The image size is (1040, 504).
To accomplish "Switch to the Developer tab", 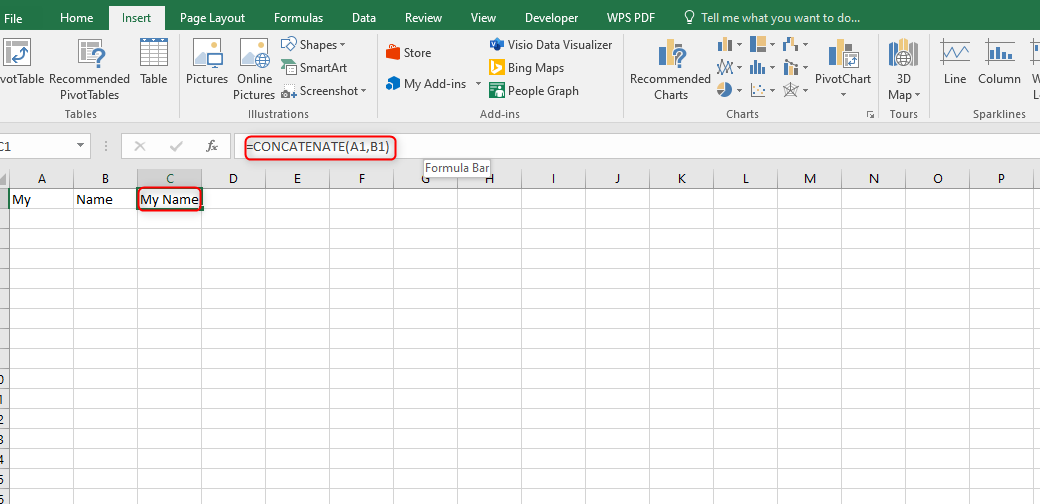I will click(x=551, y=18).
